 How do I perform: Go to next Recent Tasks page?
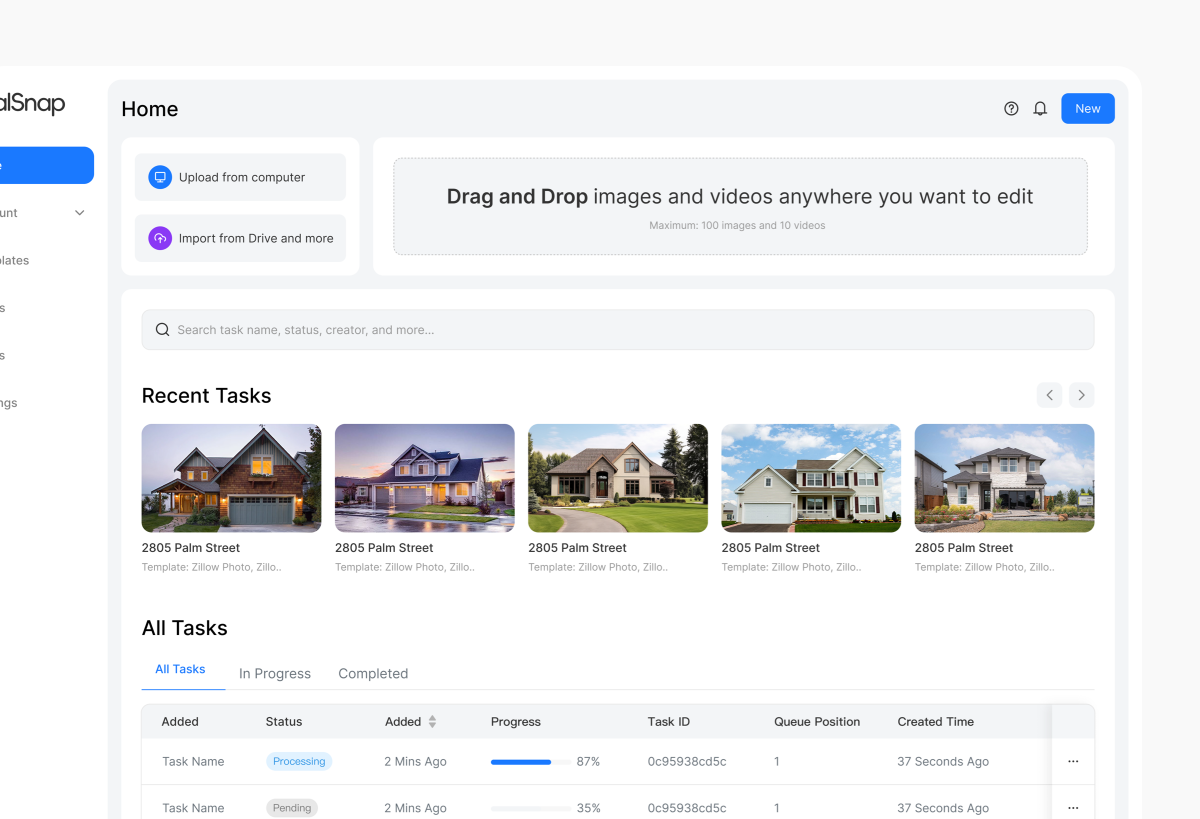click(1081, 395)
